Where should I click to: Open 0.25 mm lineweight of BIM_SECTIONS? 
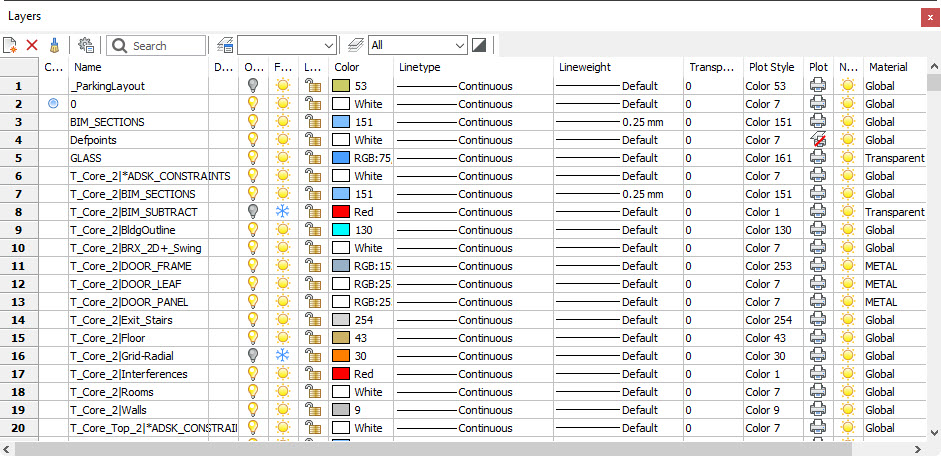coord(619,122)
